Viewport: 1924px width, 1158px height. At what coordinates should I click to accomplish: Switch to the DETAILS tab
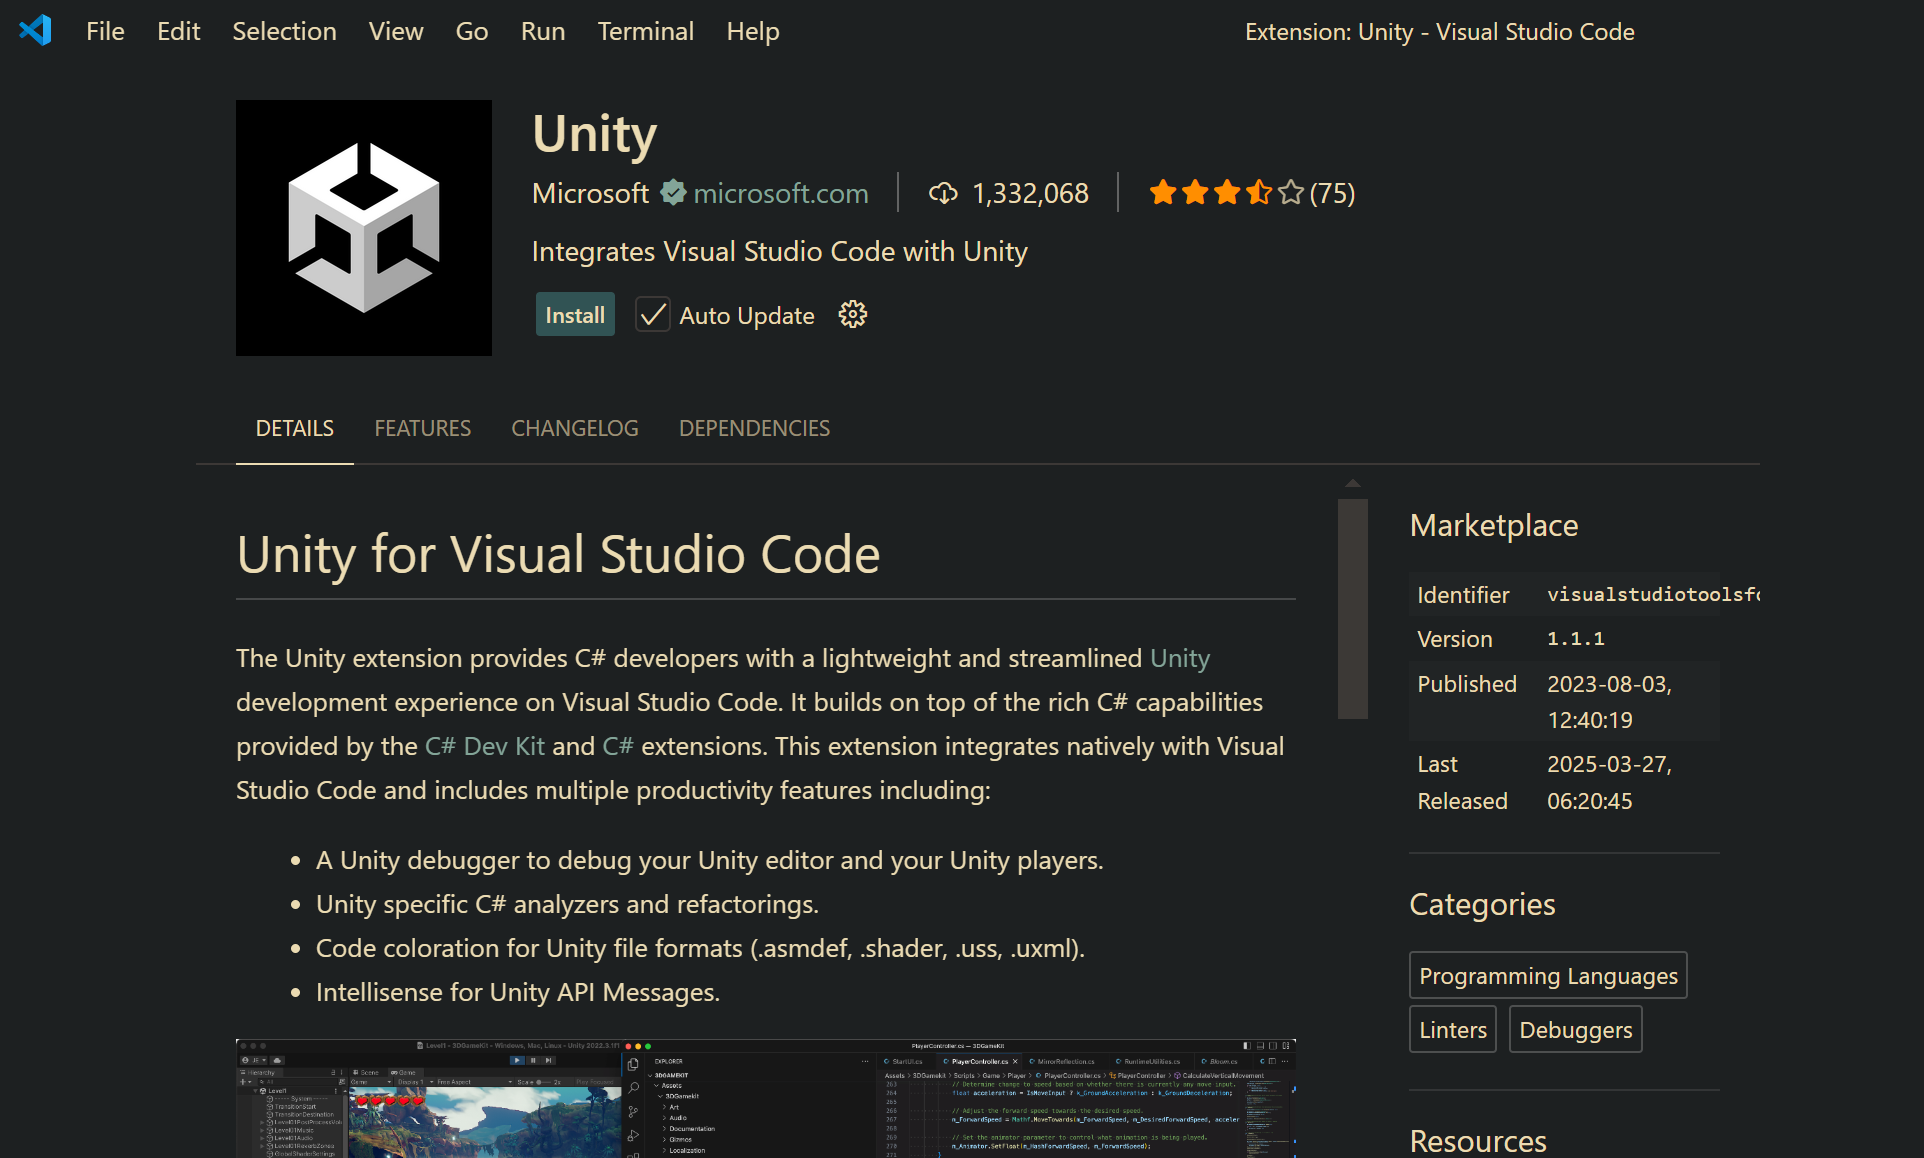point(294,428)
